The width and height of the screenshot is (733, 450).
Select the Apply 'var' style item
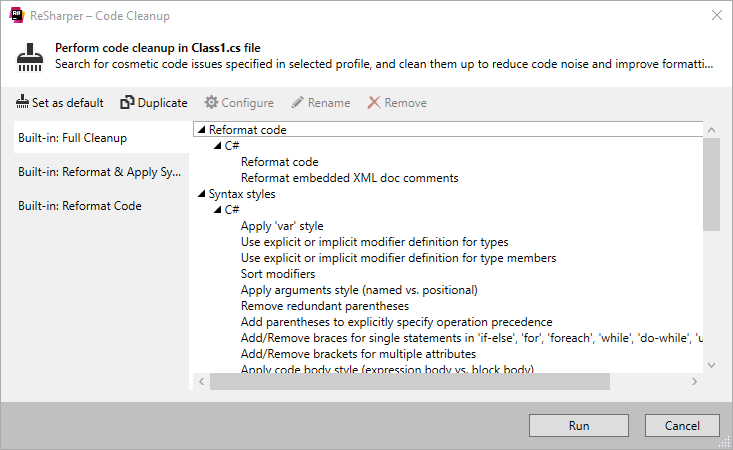(282, 226)
